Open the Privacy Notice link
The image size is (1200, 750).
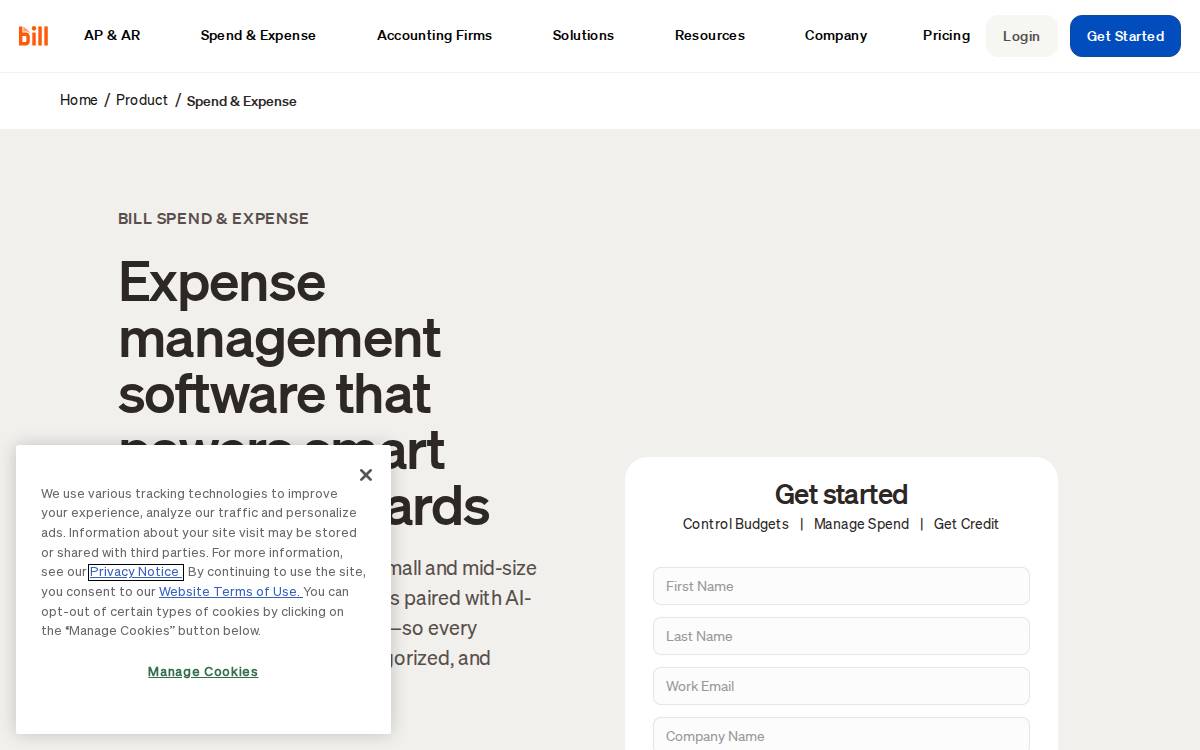pyautogui.click(x=136, y=572)
